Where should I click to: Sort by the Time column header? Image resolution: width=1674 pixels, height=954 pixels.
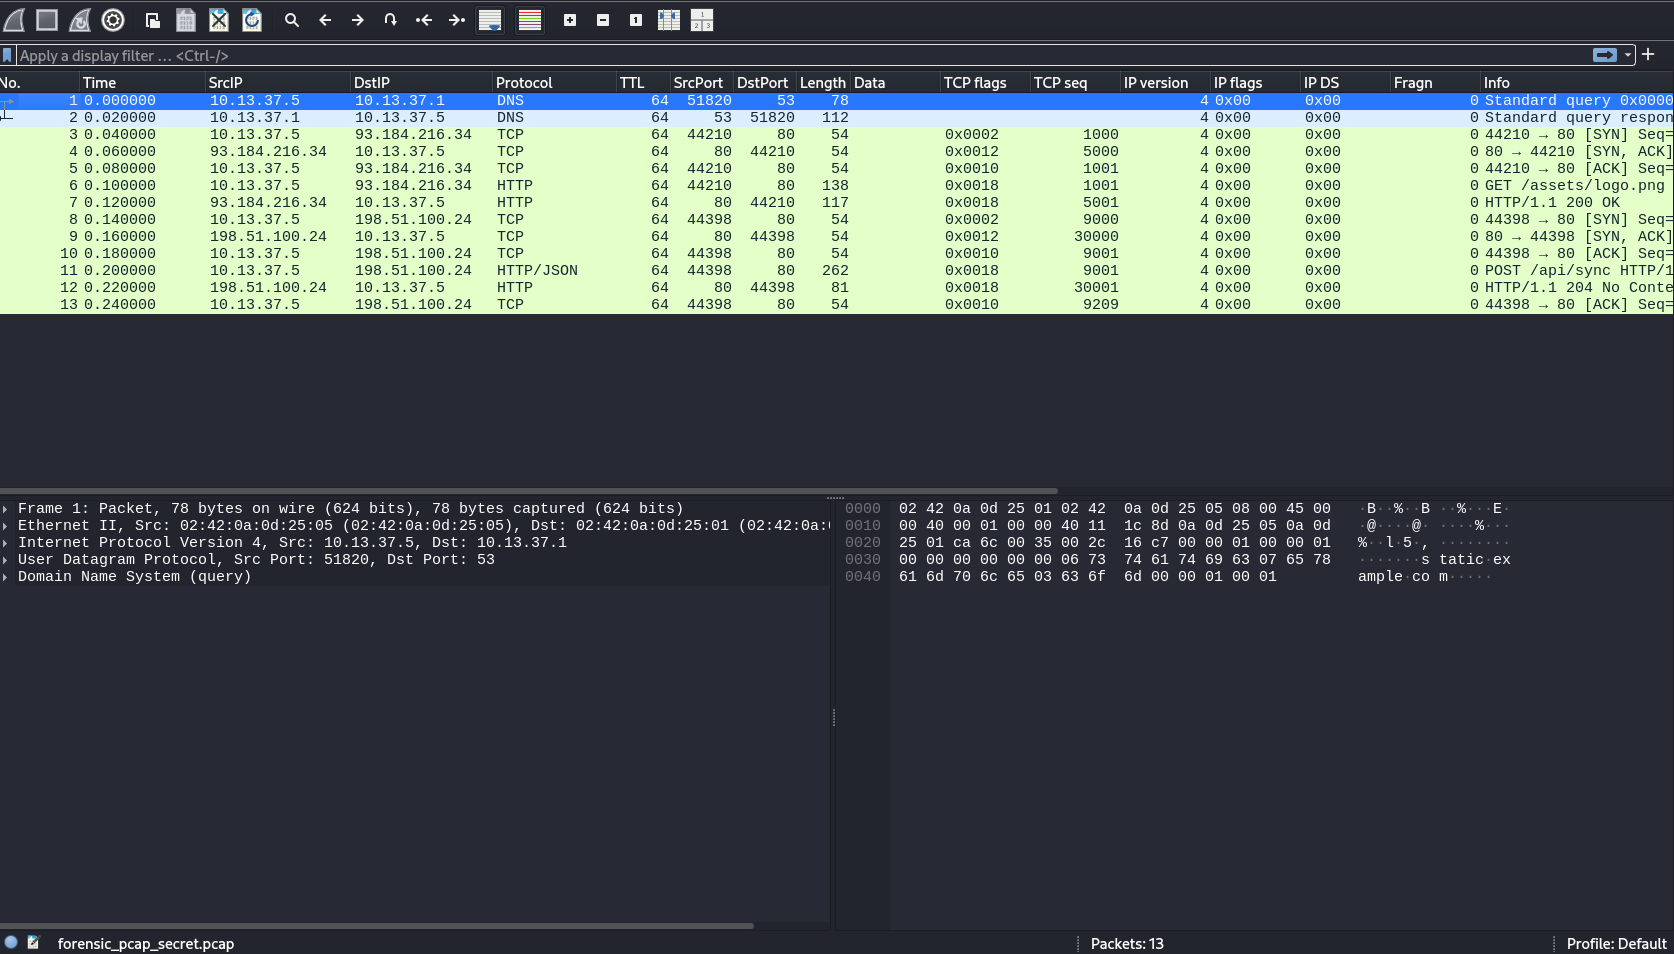[142, 83]
